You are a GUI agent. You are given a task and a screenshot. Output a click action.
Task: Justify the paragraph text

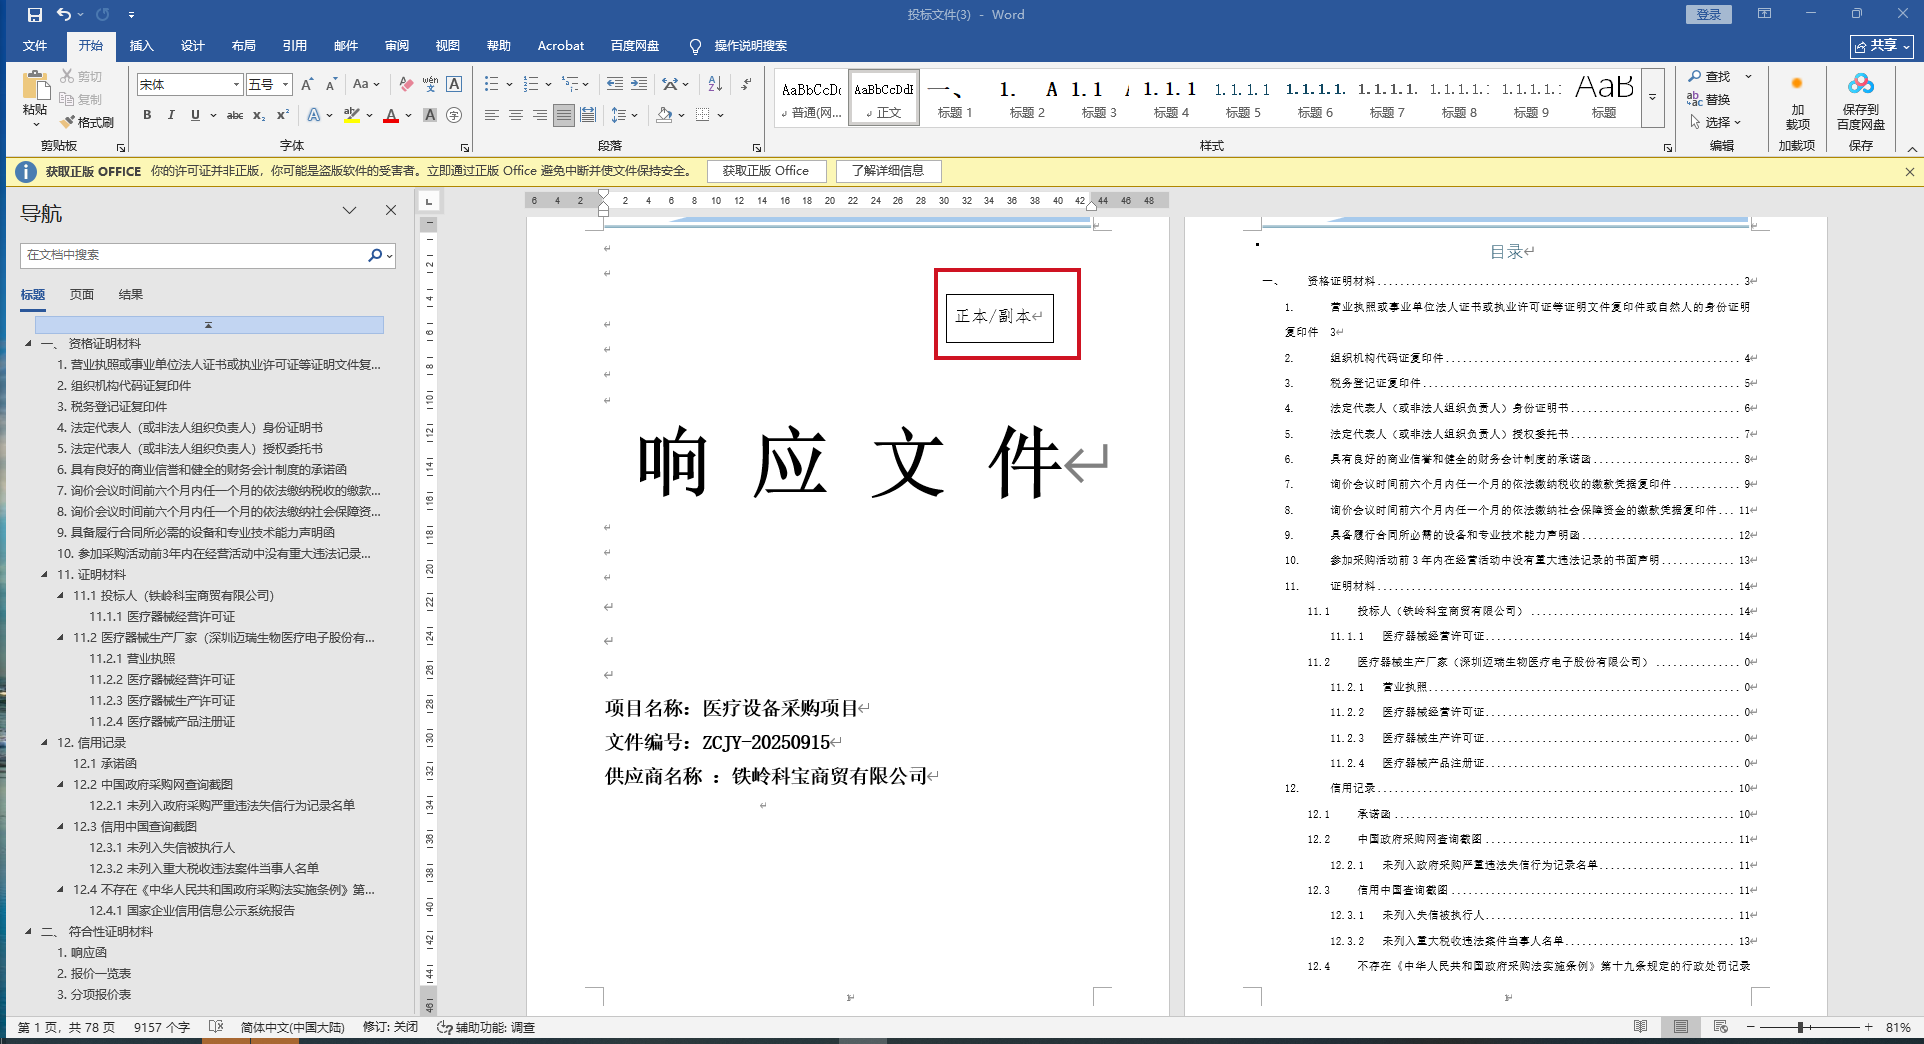564,115
